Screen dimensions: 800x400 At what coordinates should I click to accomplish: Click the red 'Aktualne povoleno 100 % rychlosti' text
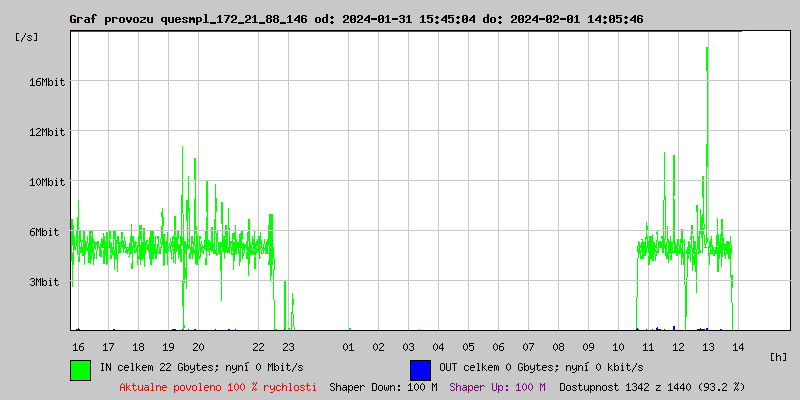[218, 387]
